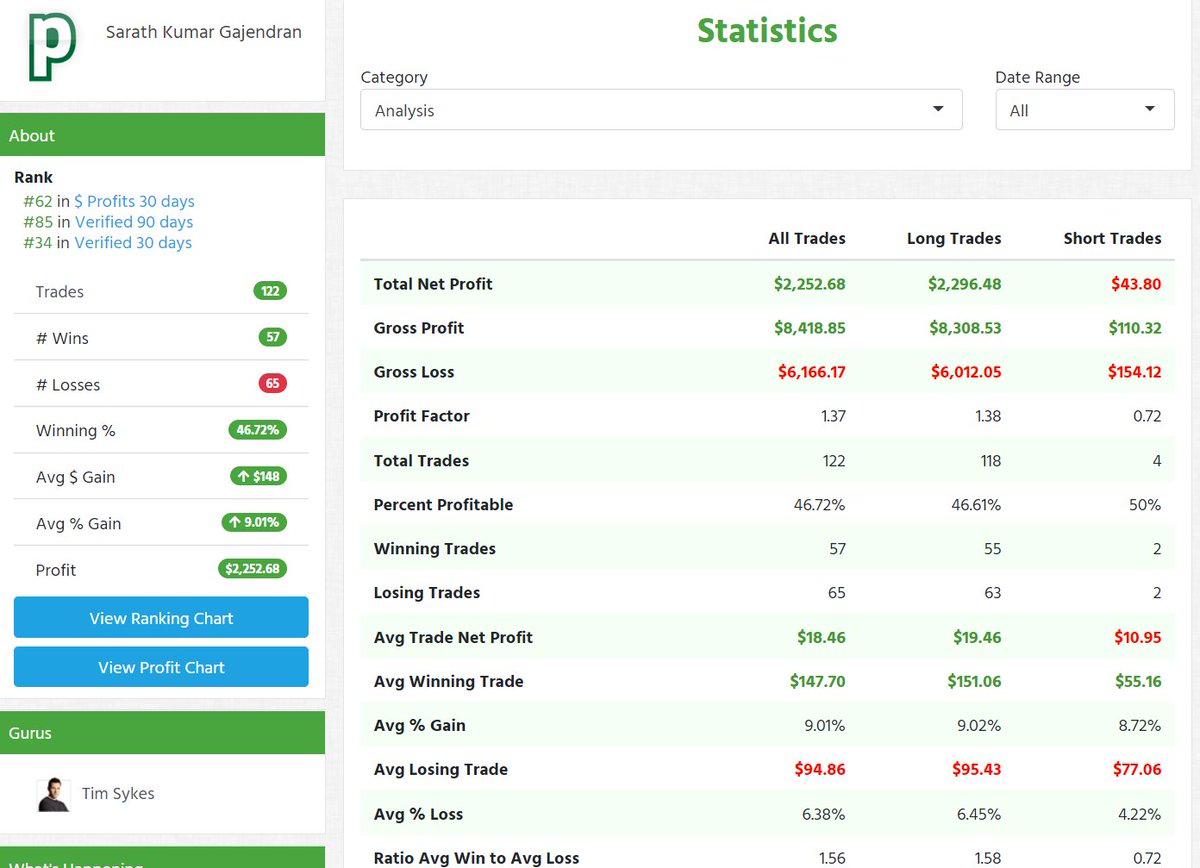
Task: Click the $18.46 Avg Trade Net Profit value
Action: [821, 637]
